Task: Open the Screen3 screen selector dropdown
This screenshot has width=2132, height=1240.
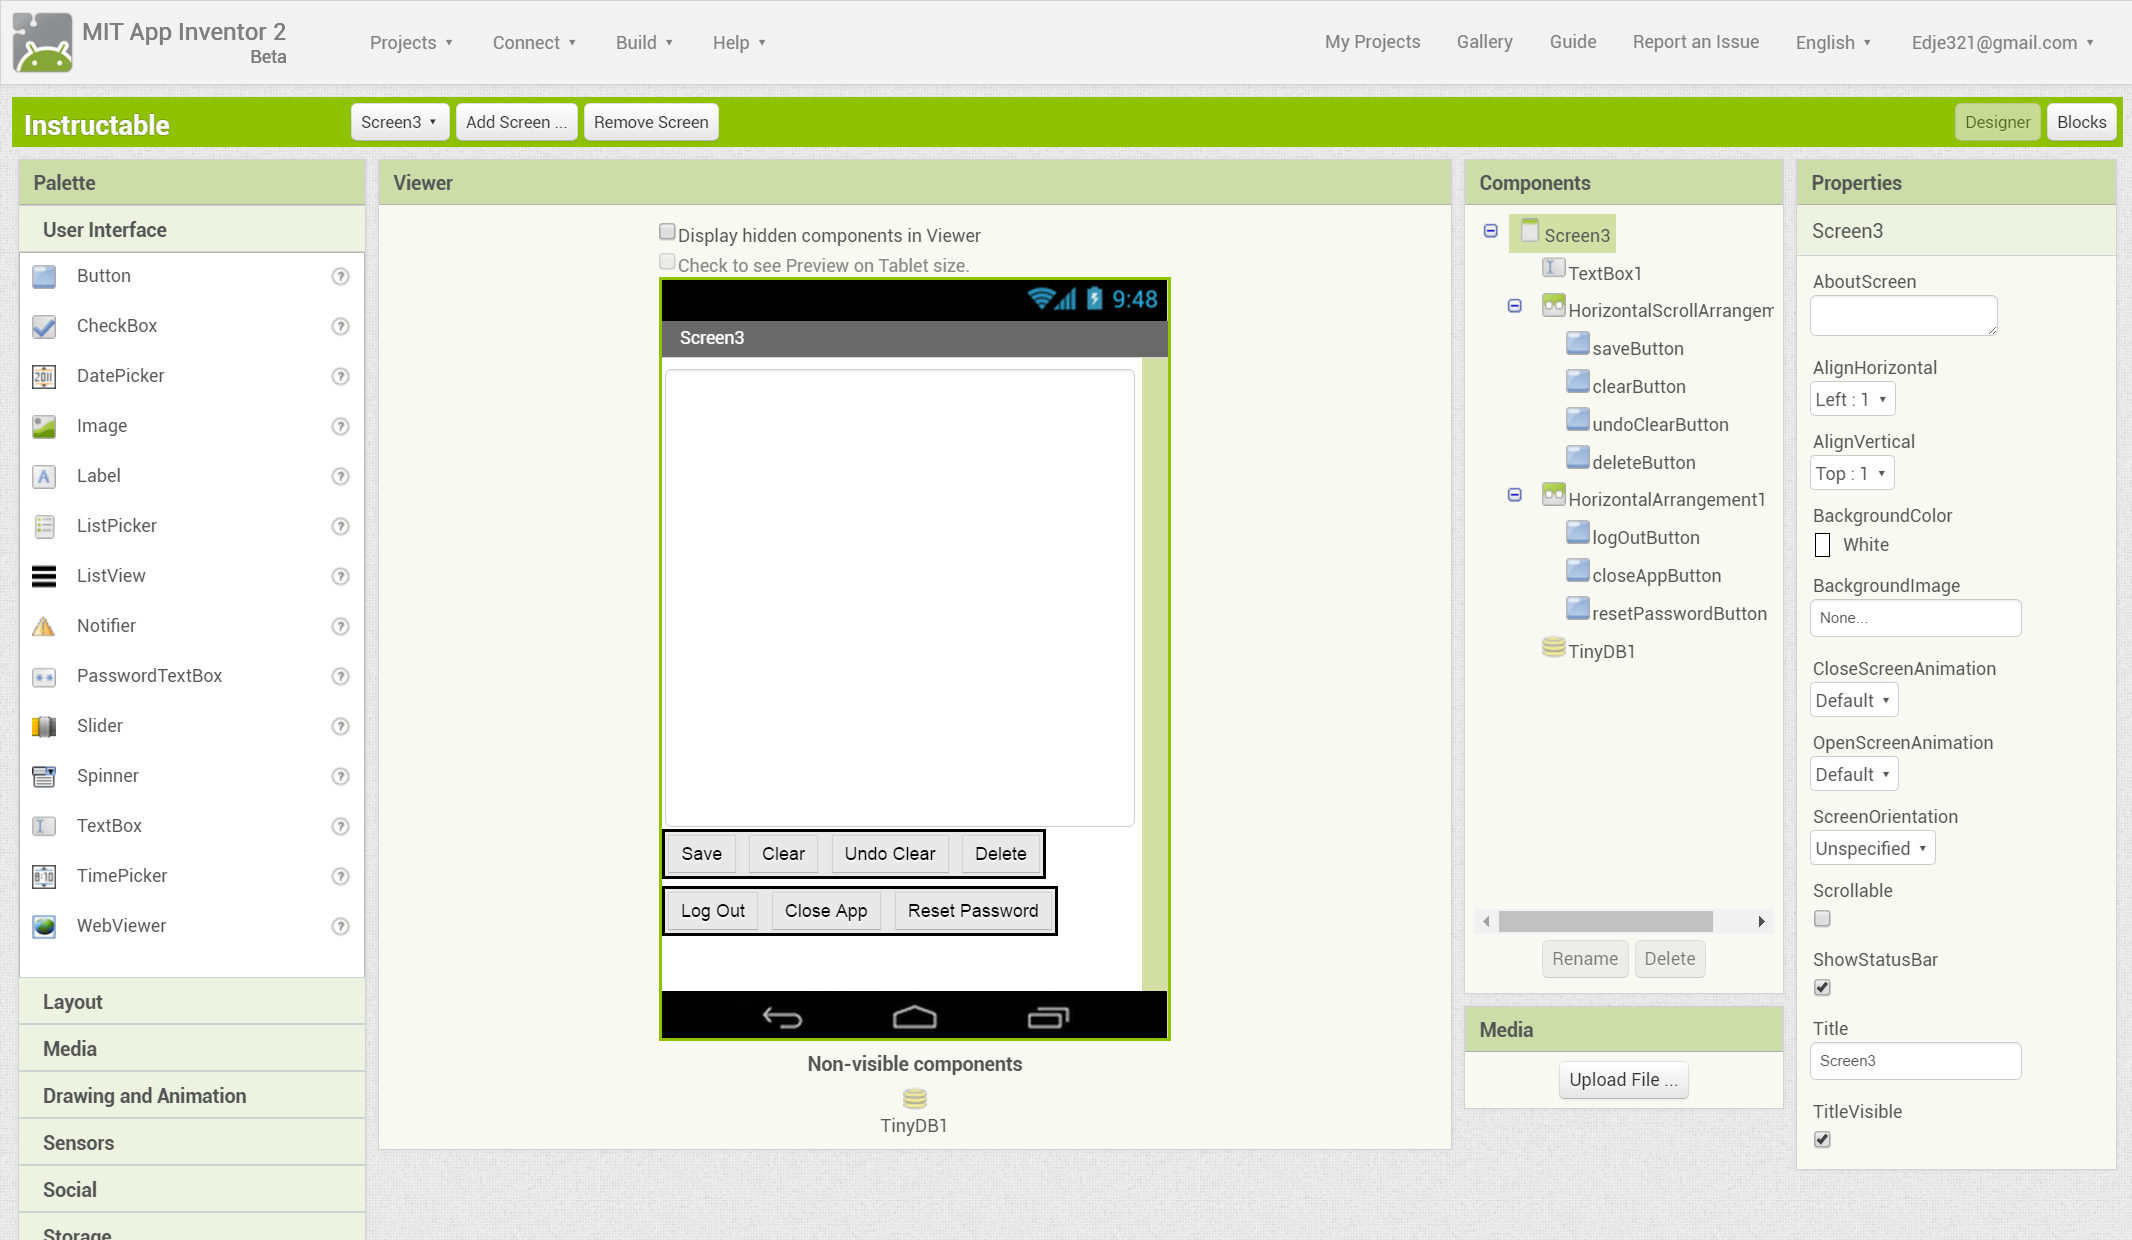Action: [x=399, y=122]
